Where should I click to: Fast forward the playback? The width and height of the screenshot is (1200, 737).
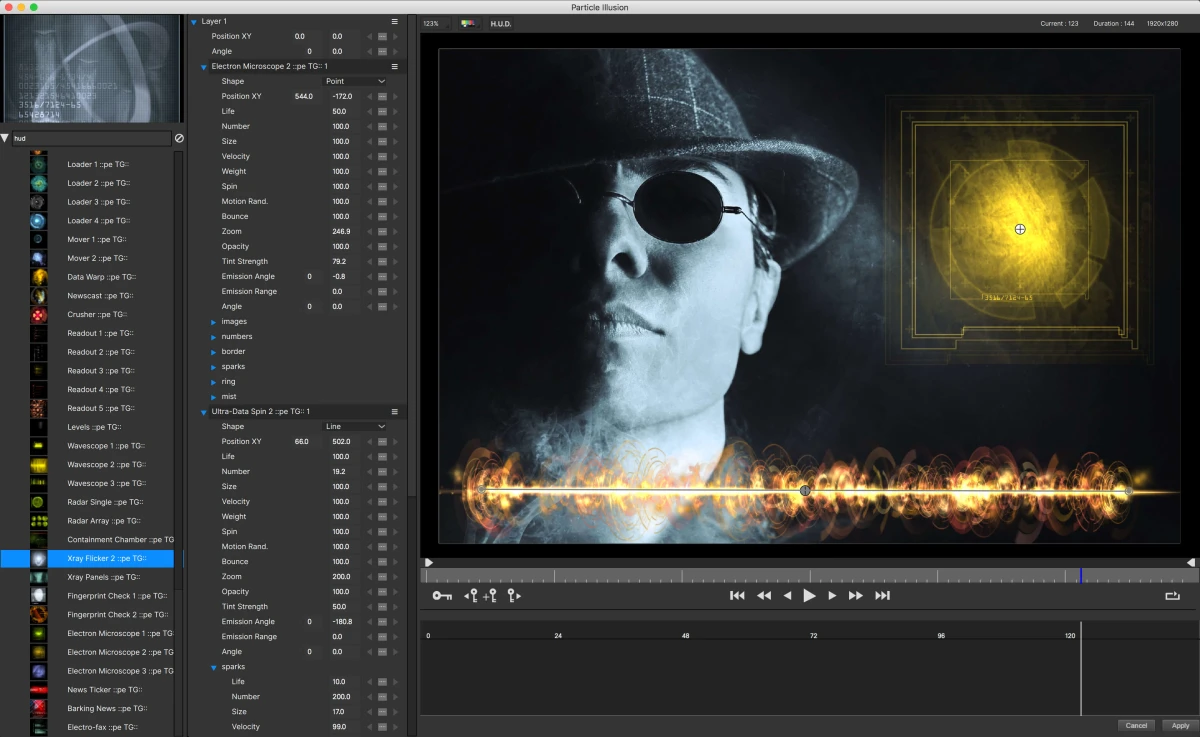click(x=856, y=596)
